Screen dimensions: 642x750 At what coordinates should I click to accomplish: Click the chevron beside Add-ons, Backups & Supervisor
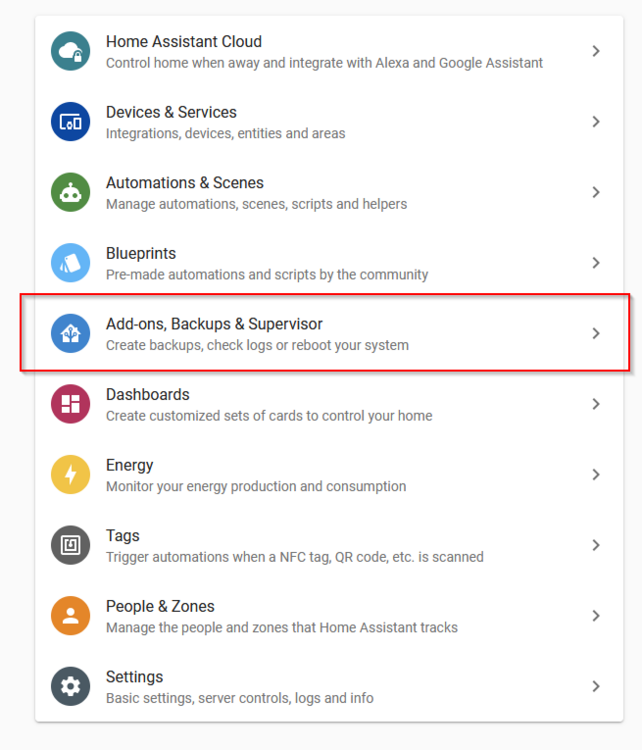(x=596, y=333)
